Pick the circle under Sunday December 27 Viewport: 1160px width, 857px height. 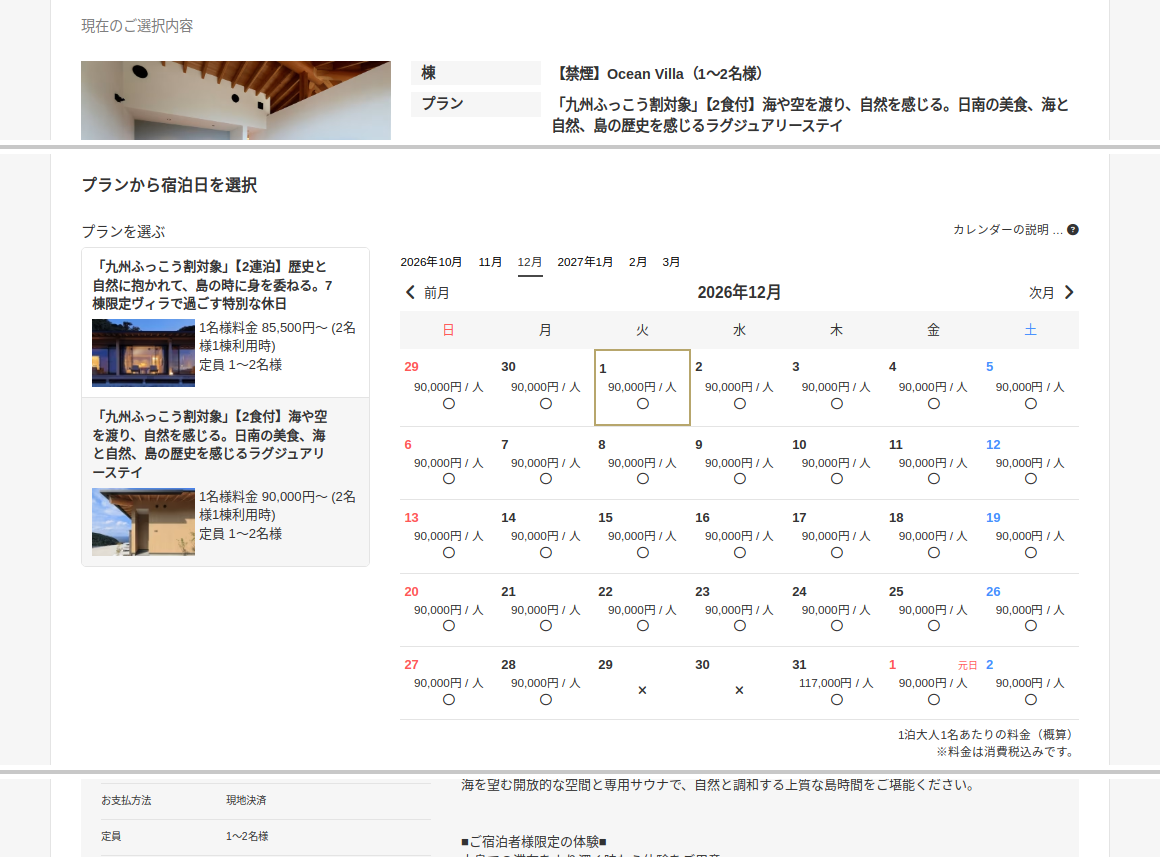448,699
